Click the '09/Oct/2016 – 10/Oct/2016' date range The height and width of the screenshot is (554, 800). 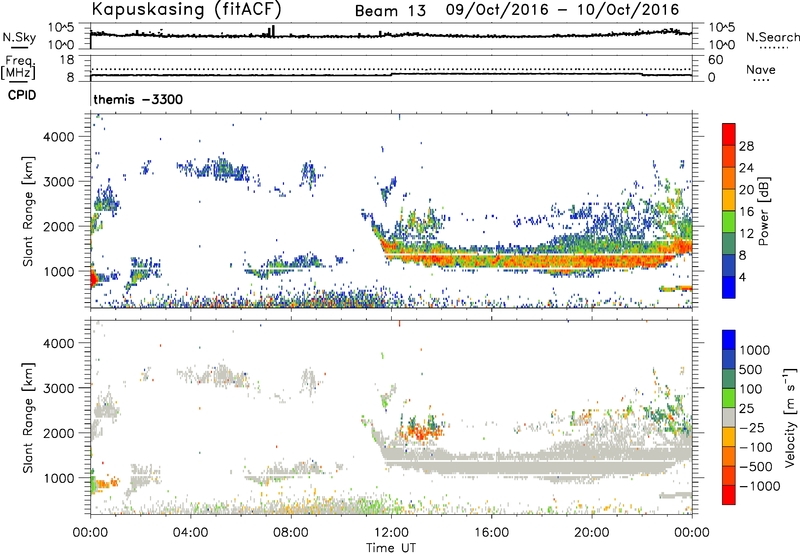tap(562, 10)
